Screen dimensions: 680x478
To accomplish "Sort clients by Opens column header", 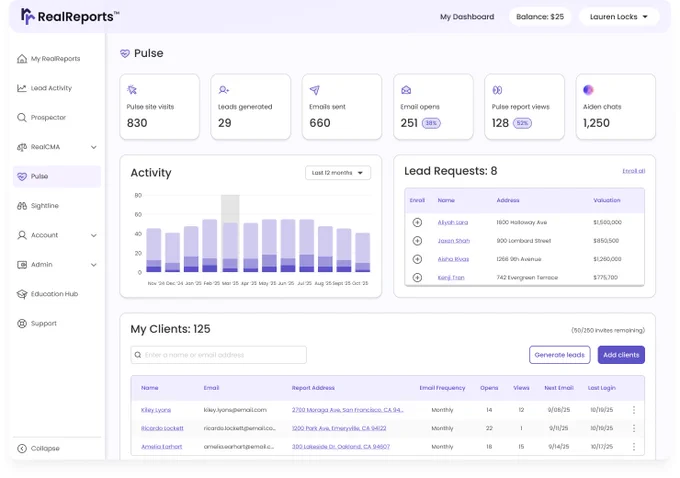I will tap(489, 388).
